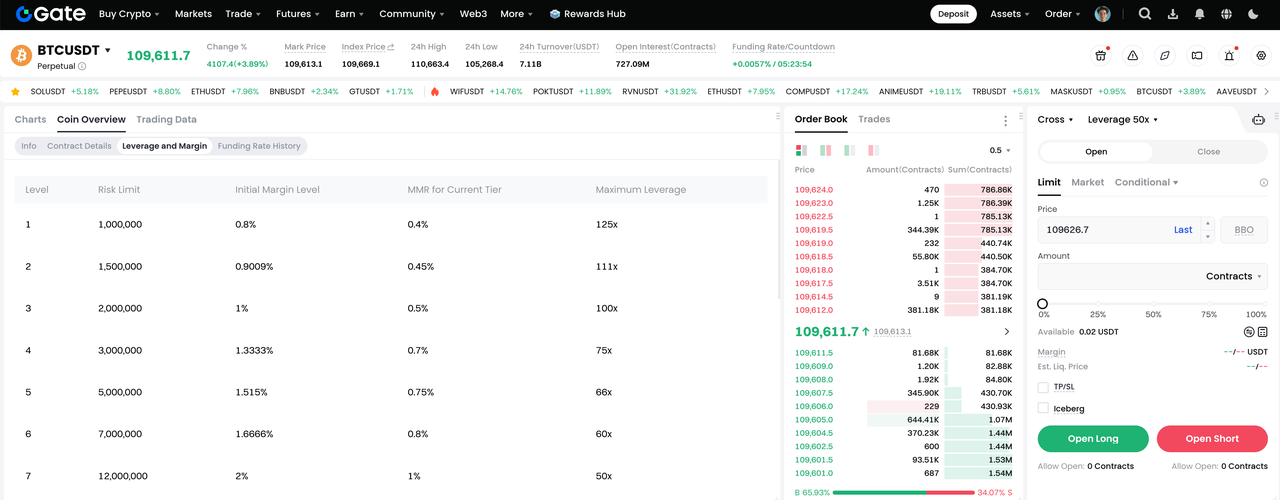Expand the Cross margin mode dropdown

(1055, 120)
